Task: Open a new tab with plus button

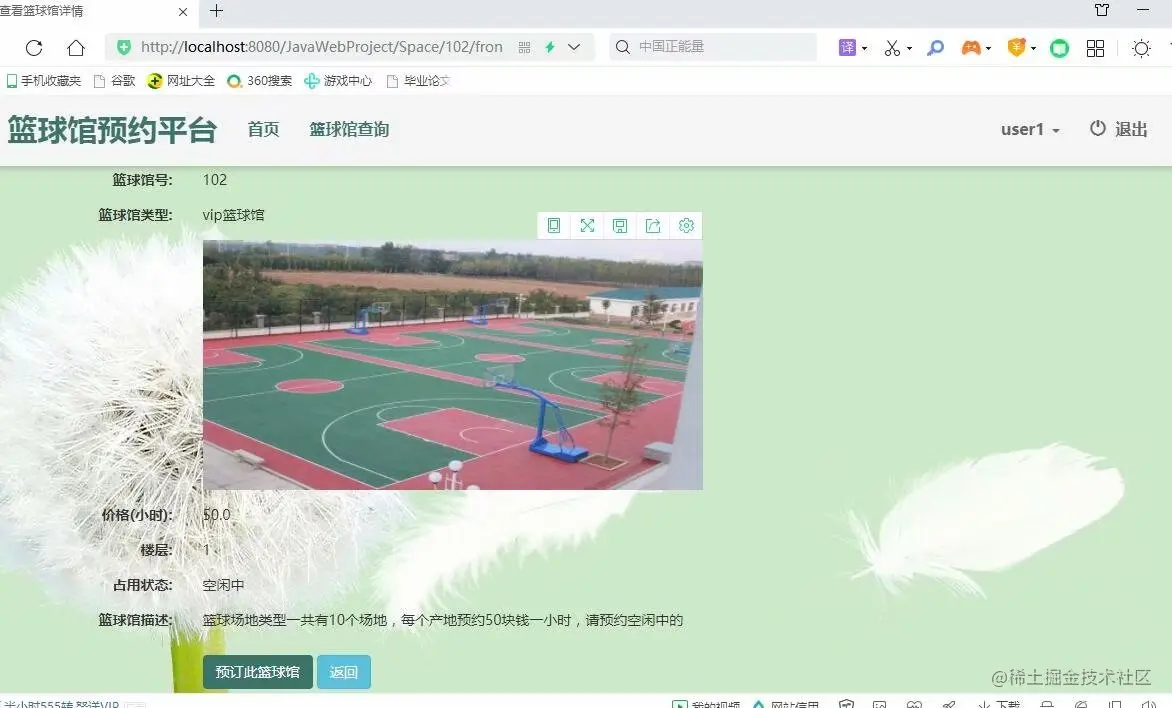Action: pyautogui.click(x=217, y=10)
